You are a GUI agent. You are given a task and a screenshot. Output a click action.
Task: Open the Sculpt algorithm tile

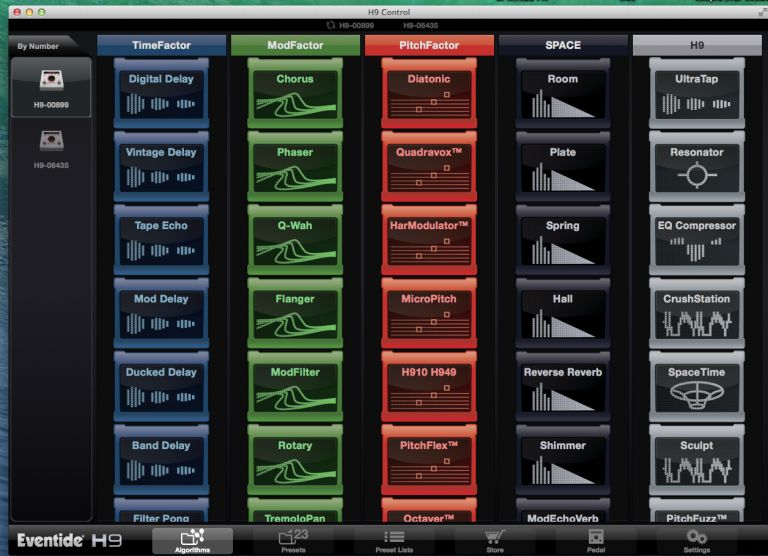[x=696, y=460]
